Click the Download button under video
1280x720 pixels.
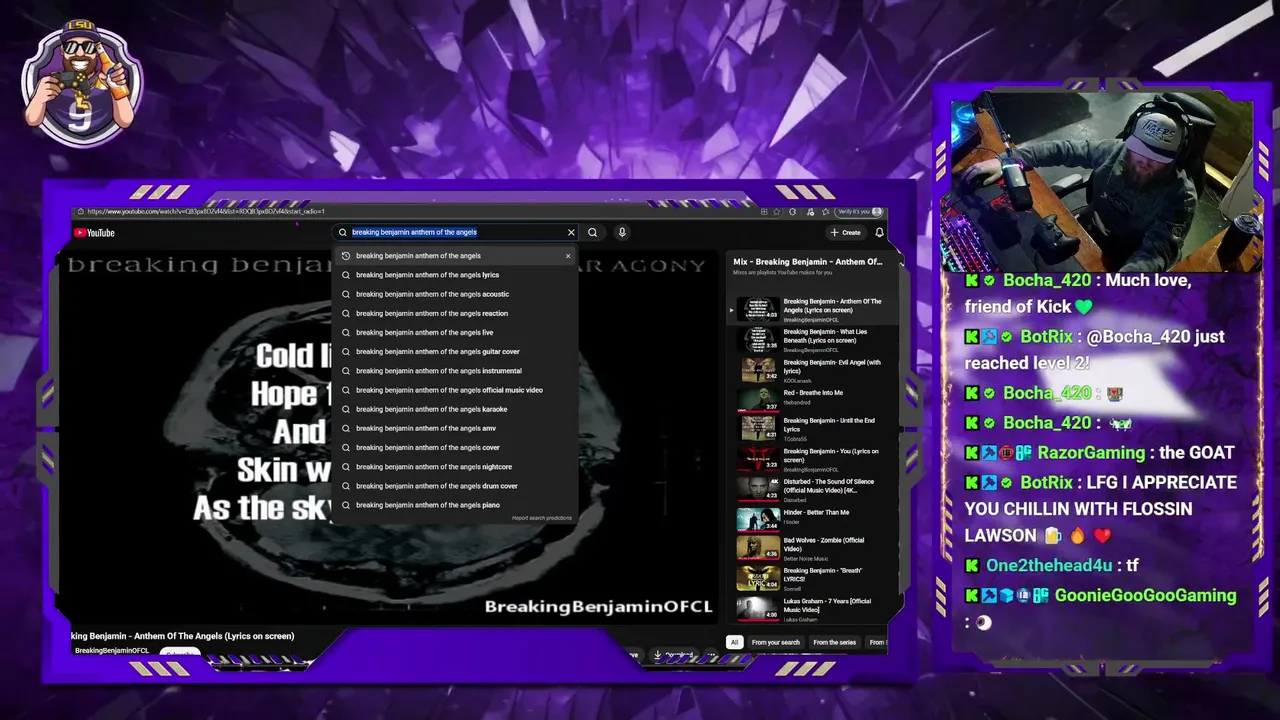coord(675,655)
